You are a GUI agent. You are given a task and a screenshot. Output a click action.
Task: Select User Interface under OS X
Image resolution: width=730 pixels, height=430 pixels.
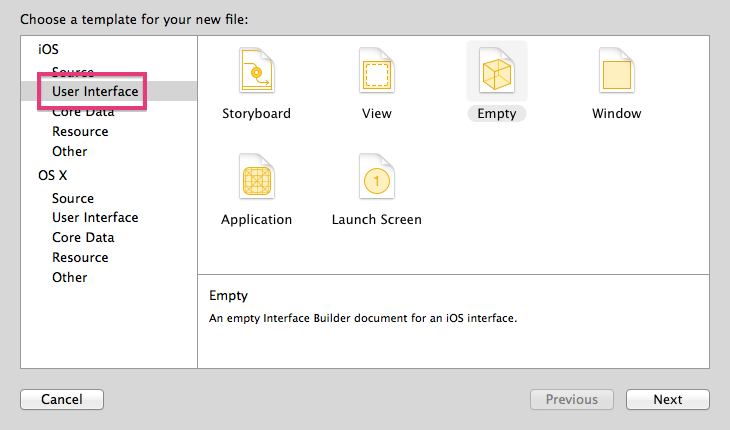(95, 218)
